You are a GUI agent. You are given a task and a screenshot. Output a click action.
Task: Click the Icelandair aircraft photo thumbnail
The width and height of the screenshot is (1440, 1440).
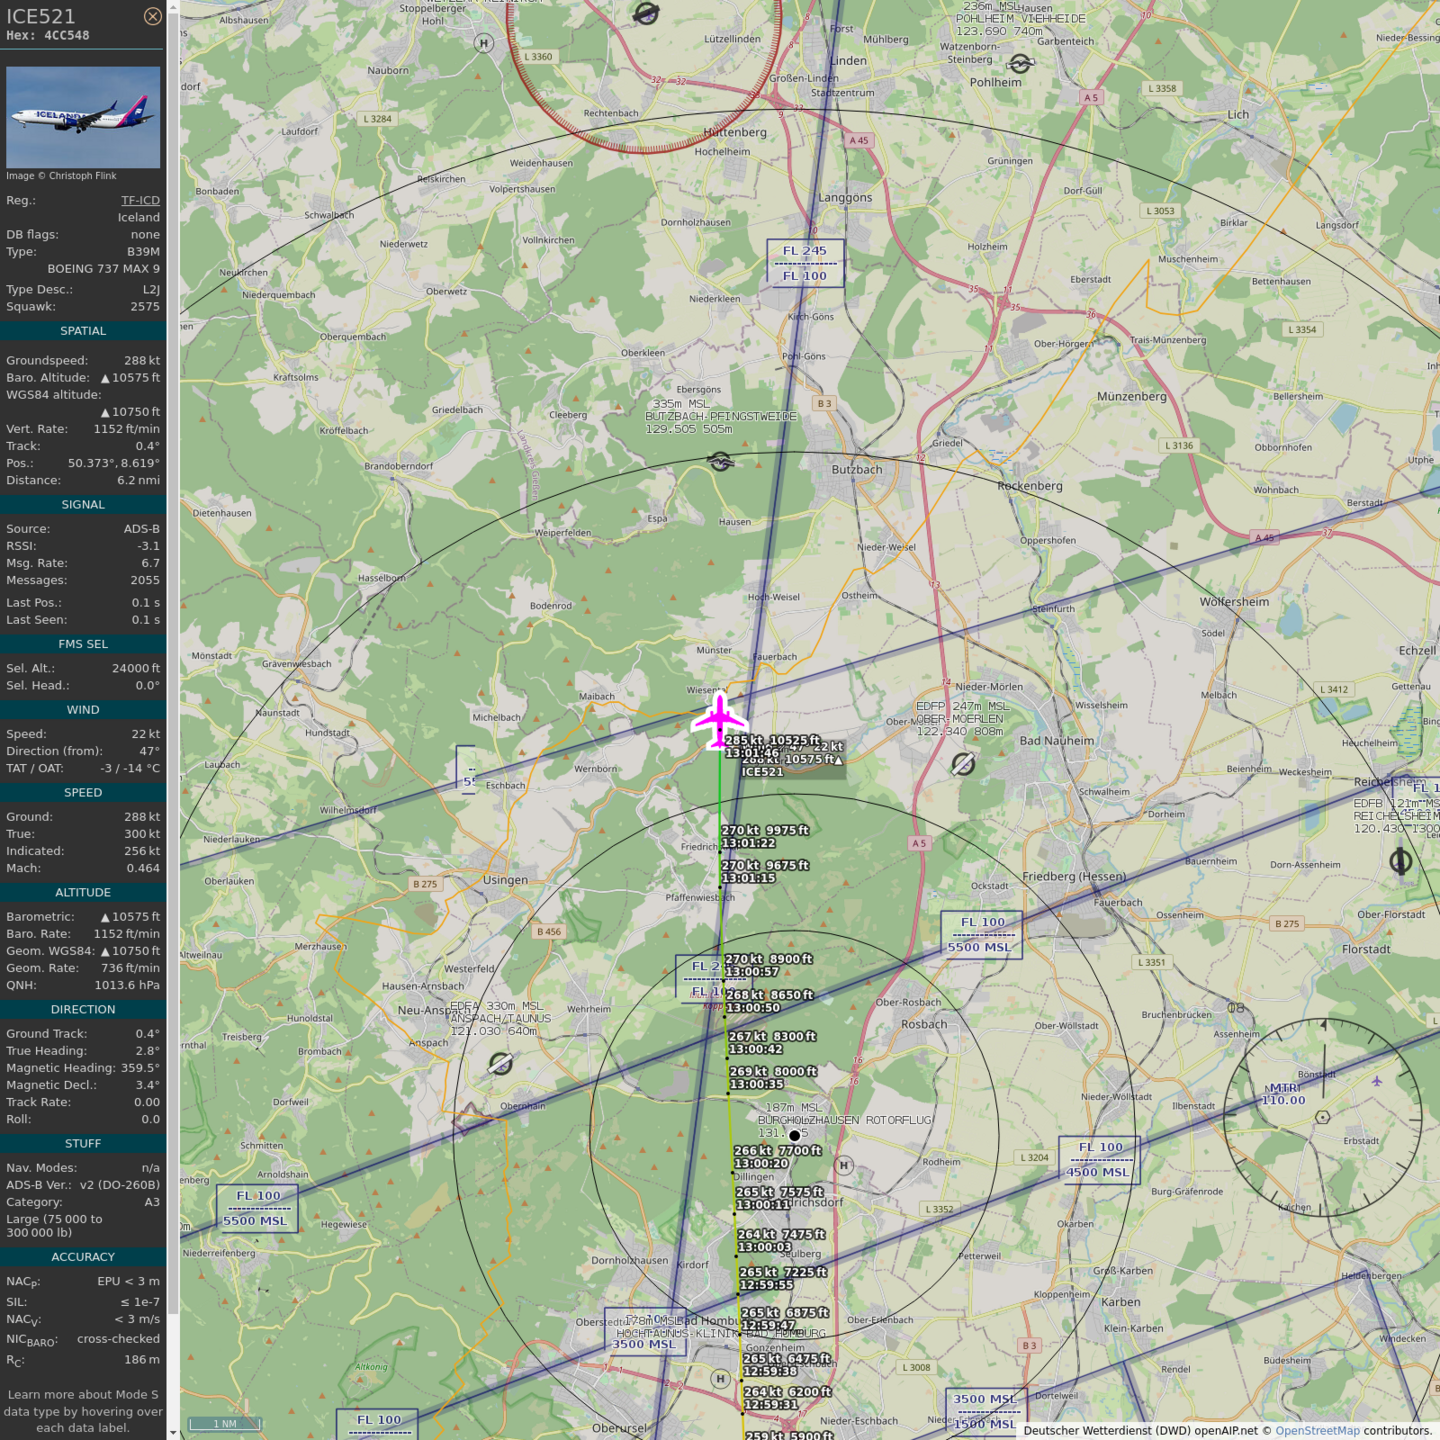point(83,117)
